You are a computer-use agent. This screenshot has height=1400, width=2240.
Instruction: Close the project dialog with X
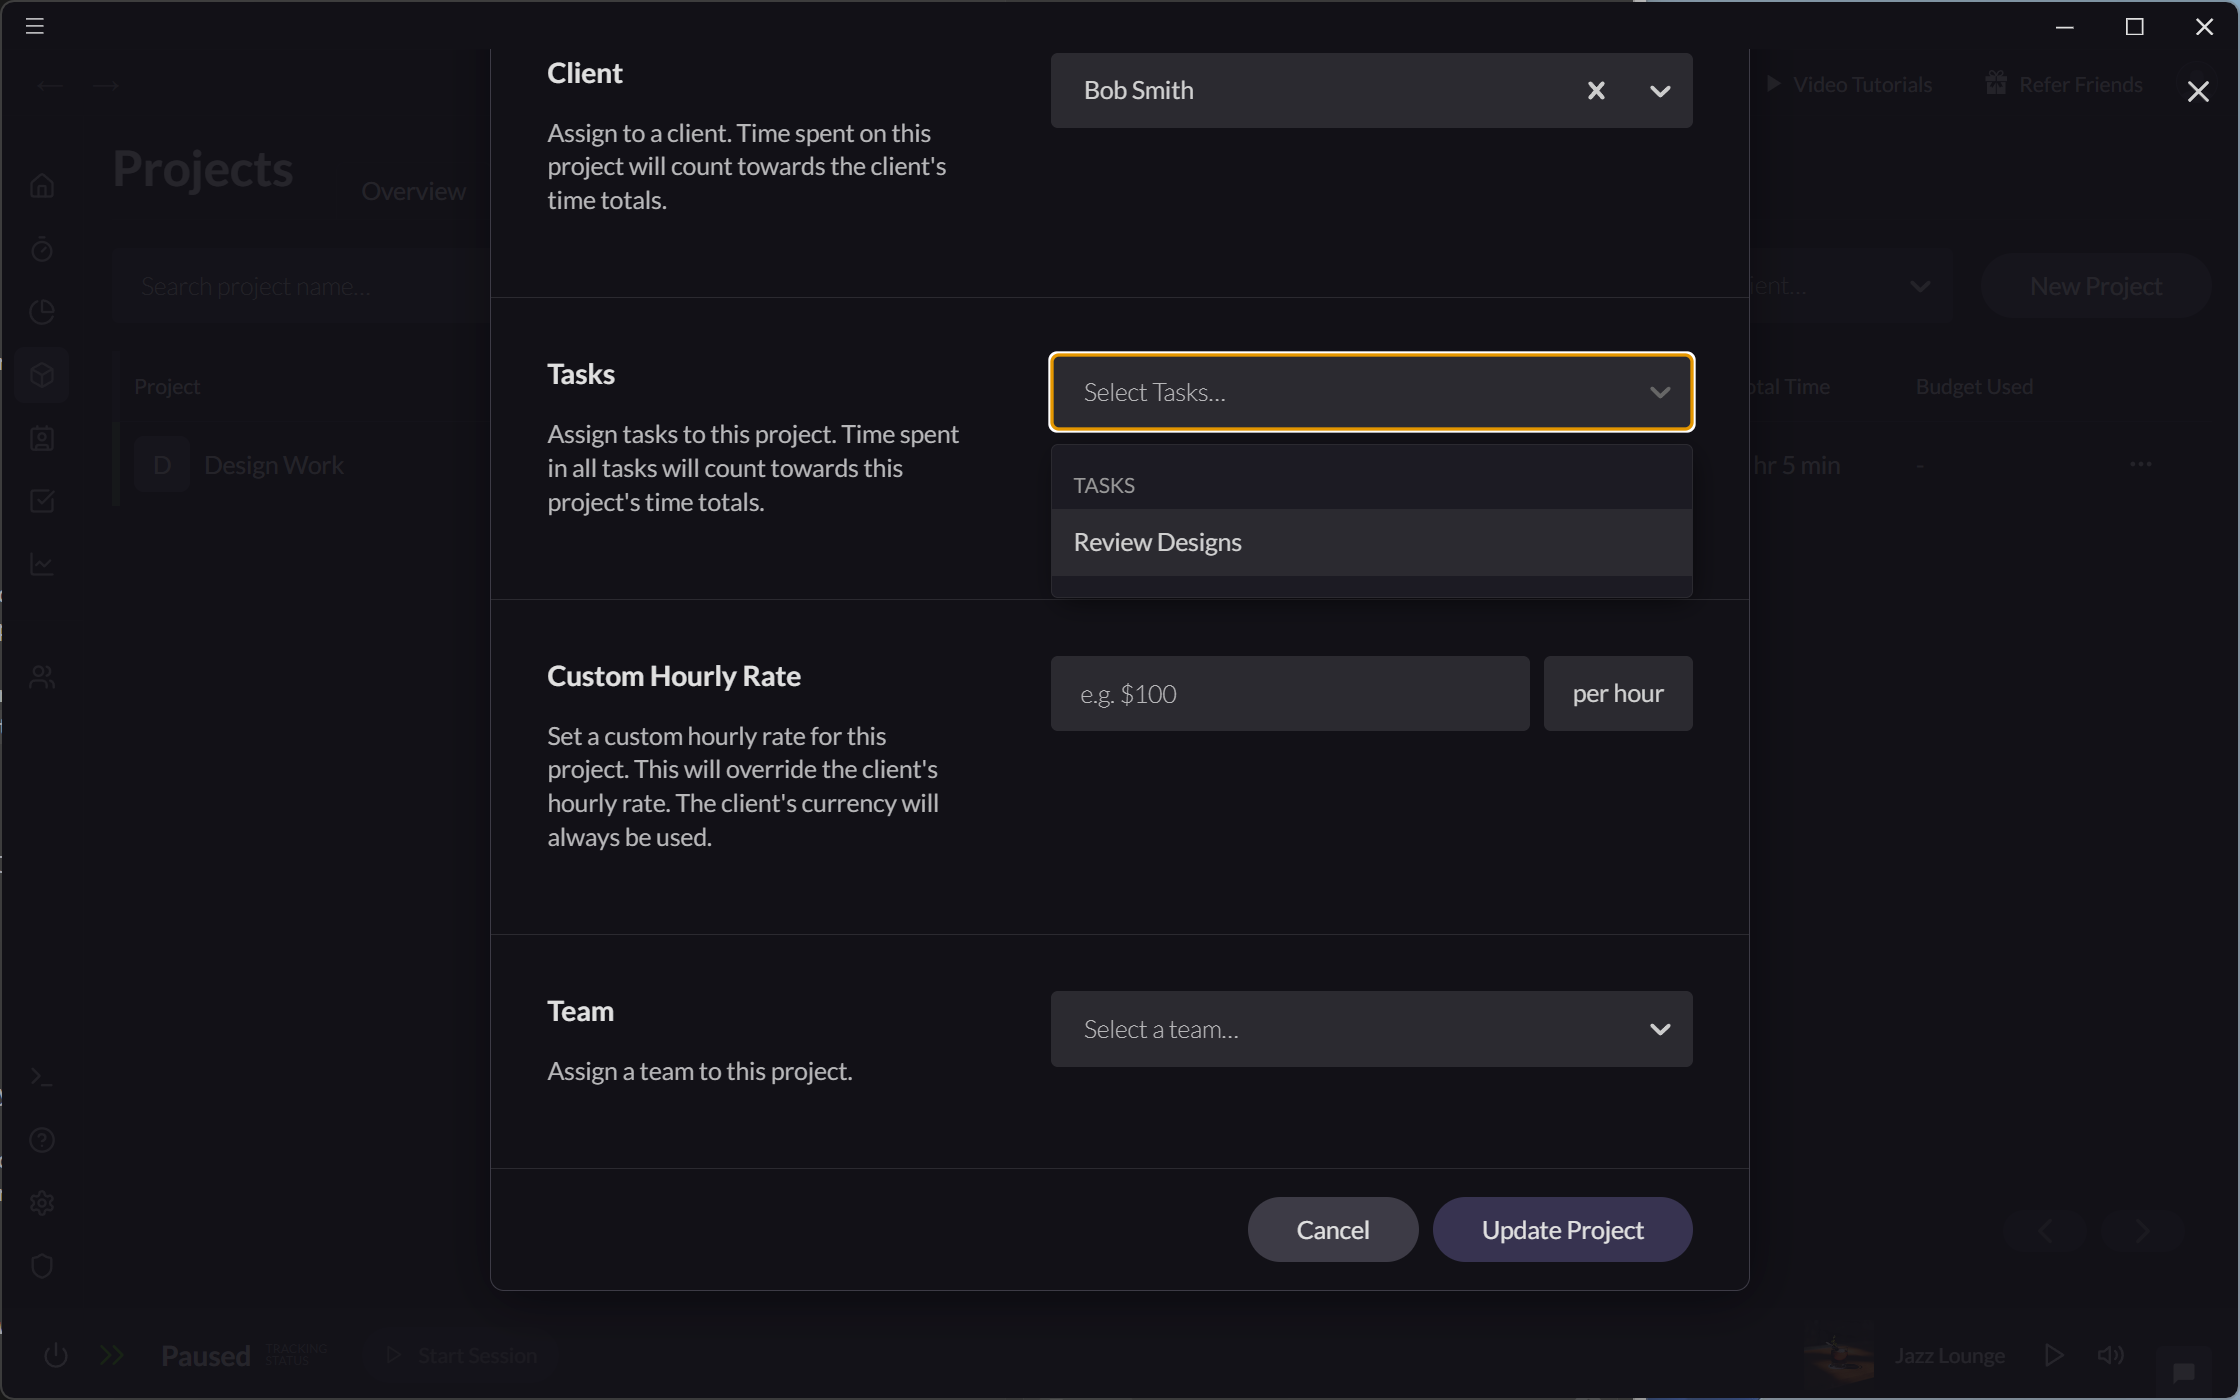coord(2197,92)
